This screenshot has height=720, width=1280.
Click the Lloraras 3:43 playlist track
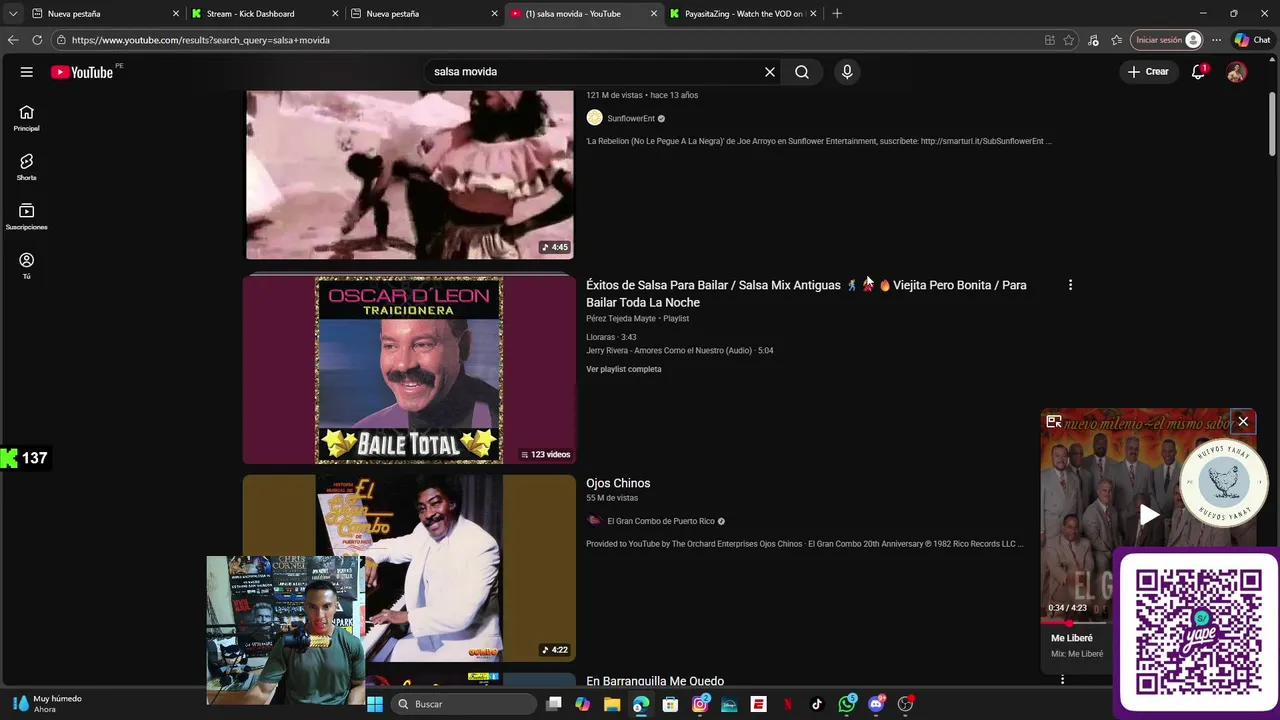pyautogui.click(x=611, y=337)
